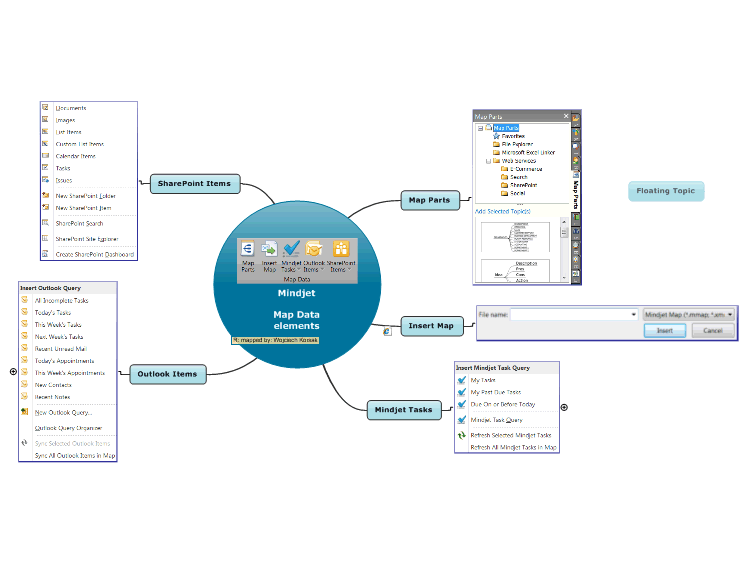Select the Outlook Items topic node
The height and width of the screenshot is (563, 750).
pos(168,374)
